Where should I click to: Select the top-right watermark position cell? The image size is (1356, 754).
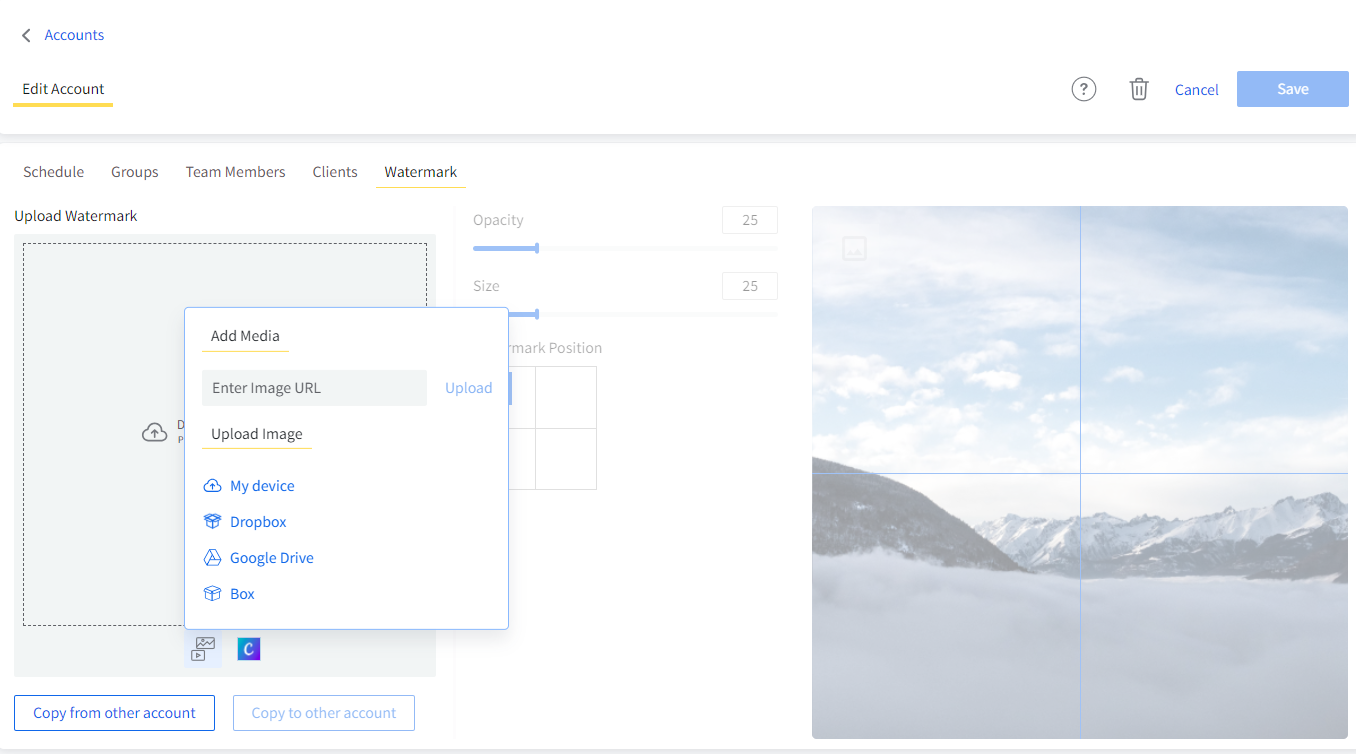(566, 397)
